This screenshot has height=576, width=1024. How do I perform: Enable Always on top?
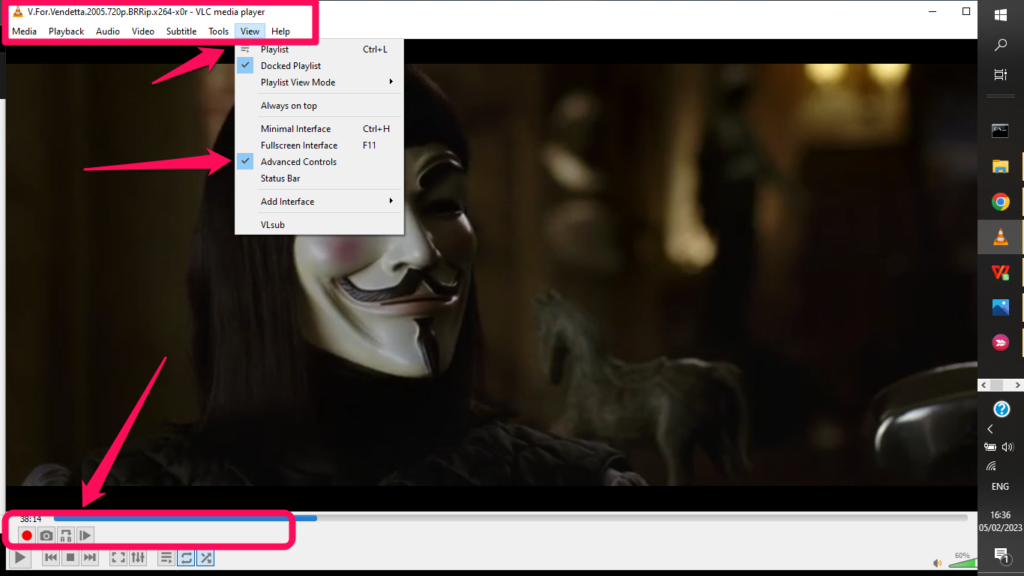point(319,105)
